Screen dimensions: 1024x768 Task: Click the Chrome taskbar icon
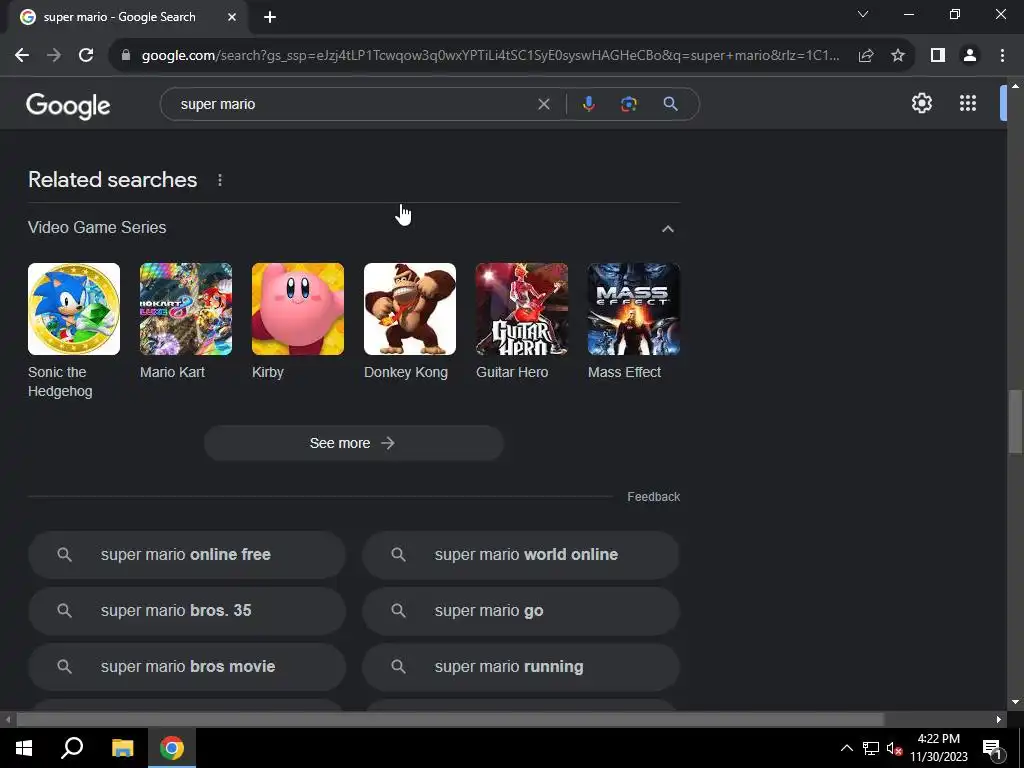pyautogui.click(x=172, y=748)
